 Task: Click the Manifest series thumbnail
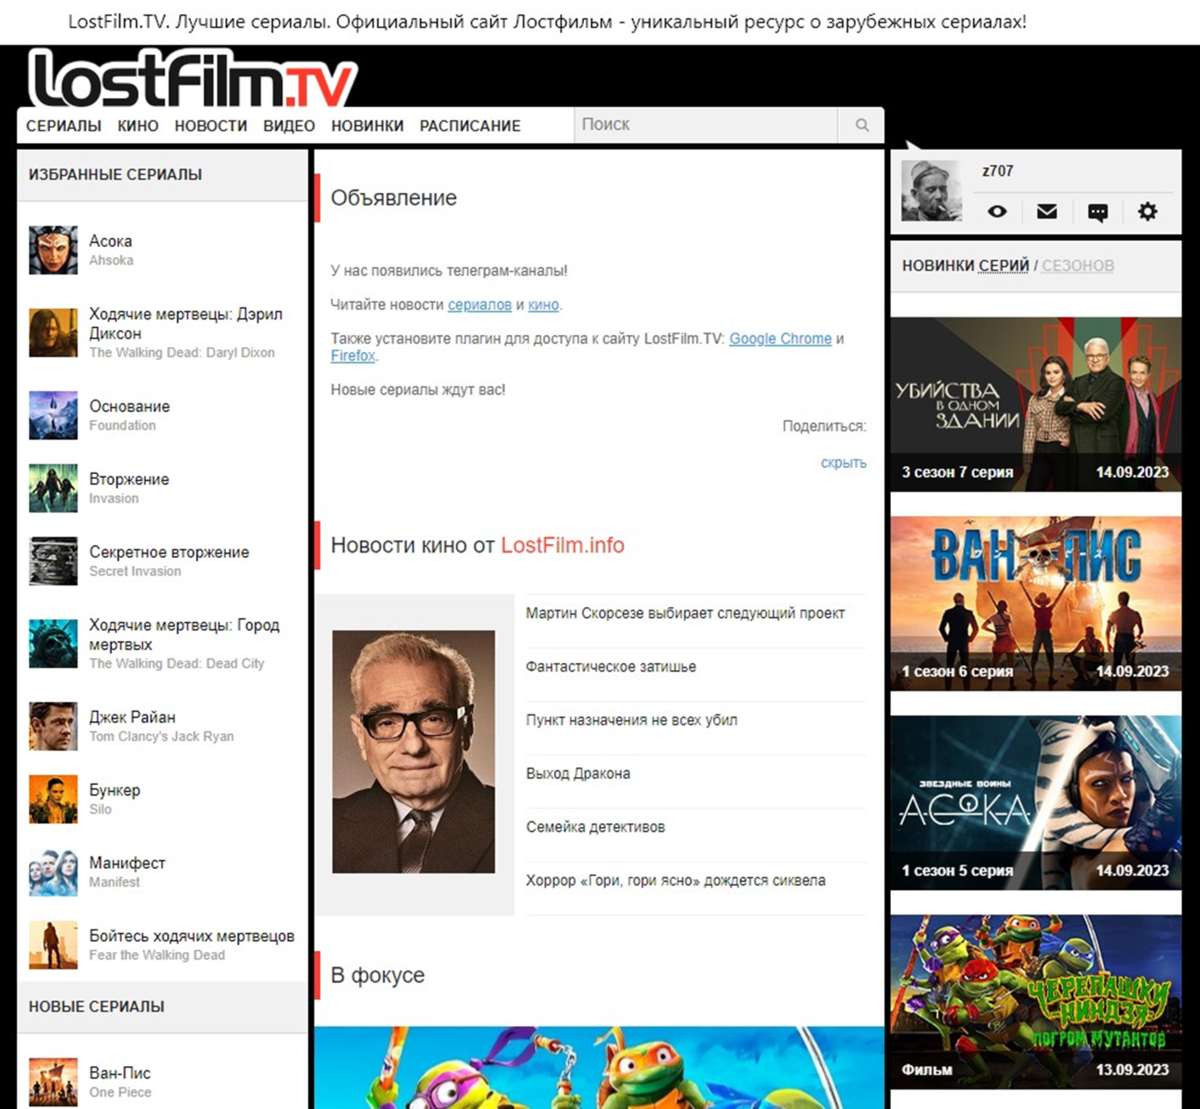pos(53,872)
